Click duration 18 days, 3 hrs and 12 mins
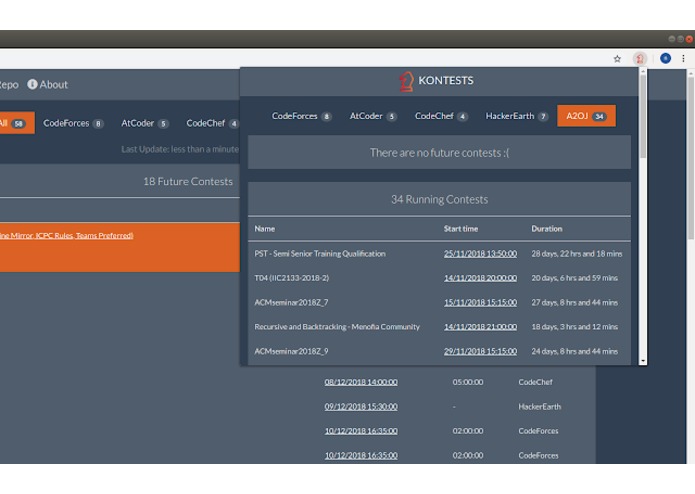This screenshot has height=494, width=695. [574, 327]
